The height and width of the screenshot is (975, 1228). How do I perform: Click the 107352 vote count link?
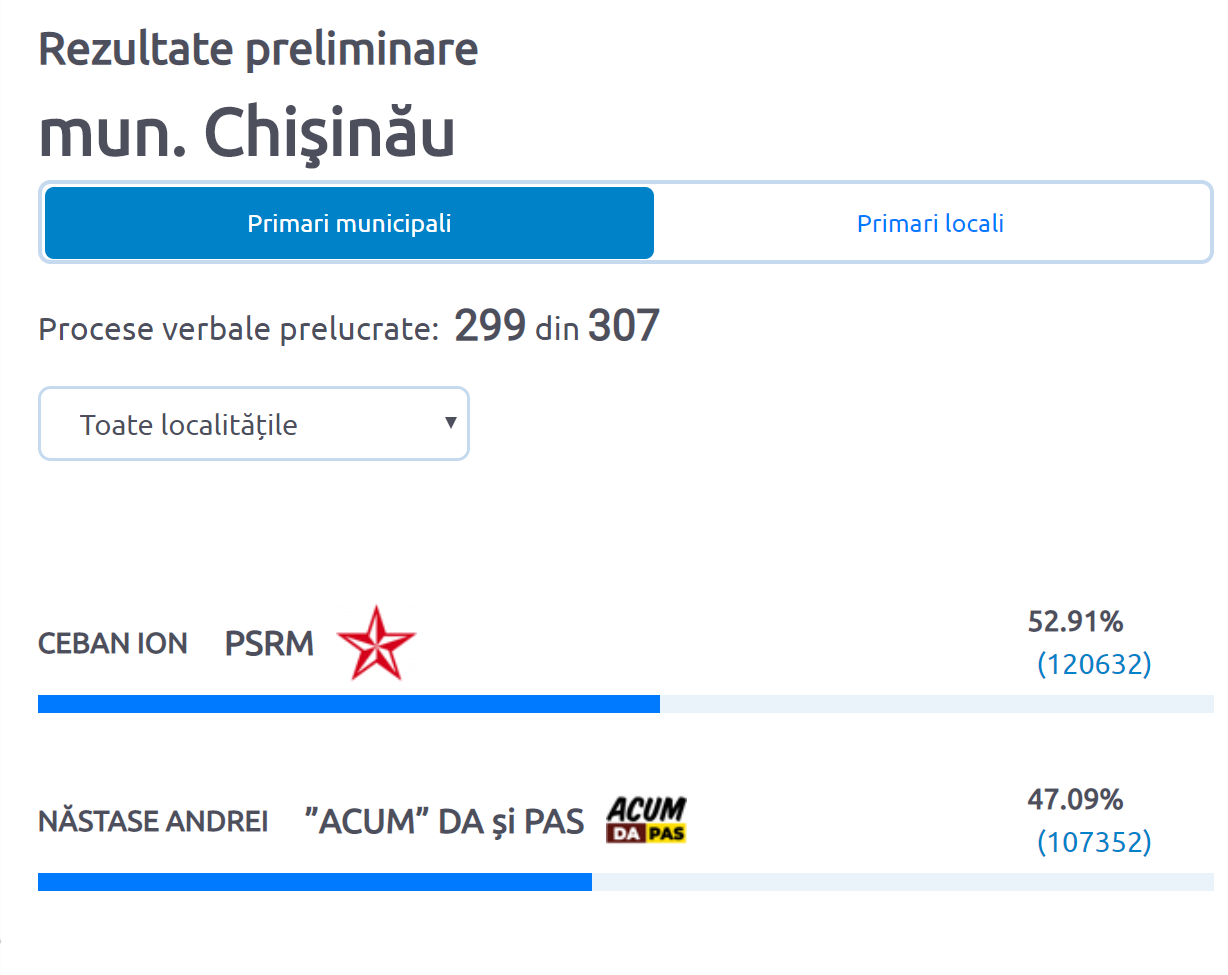tap(1094, 842)
